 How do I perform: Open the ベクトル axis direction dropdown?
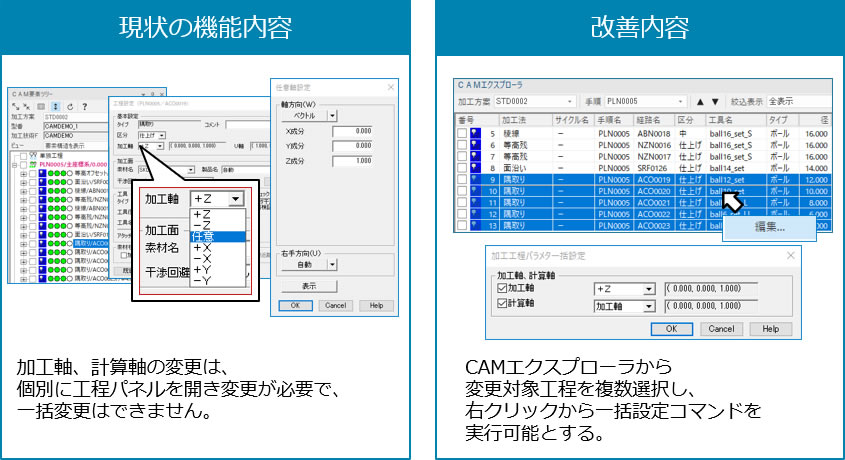coord(333,116)
